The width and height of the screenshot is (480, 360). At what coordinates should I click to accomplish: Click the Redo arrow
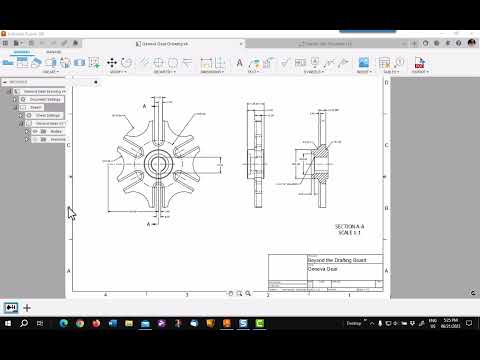coord(53,43)
